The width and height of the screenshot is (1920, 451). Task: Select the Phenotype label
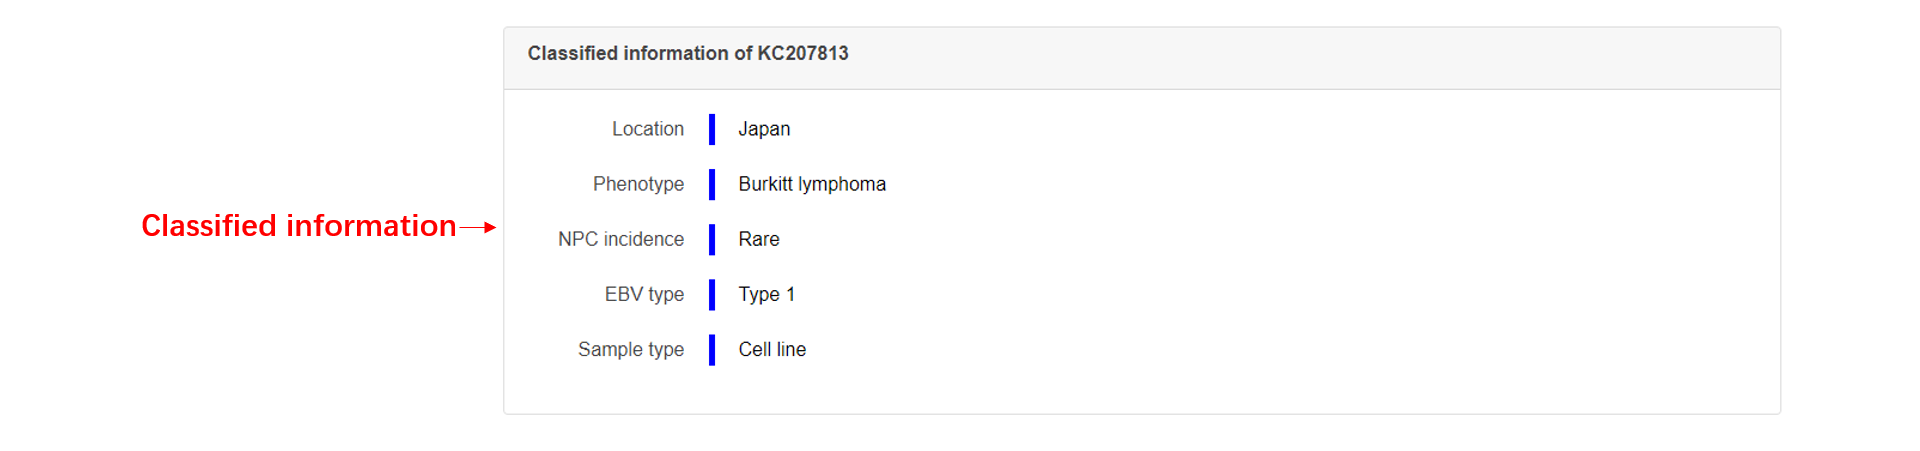click(638, 184)
